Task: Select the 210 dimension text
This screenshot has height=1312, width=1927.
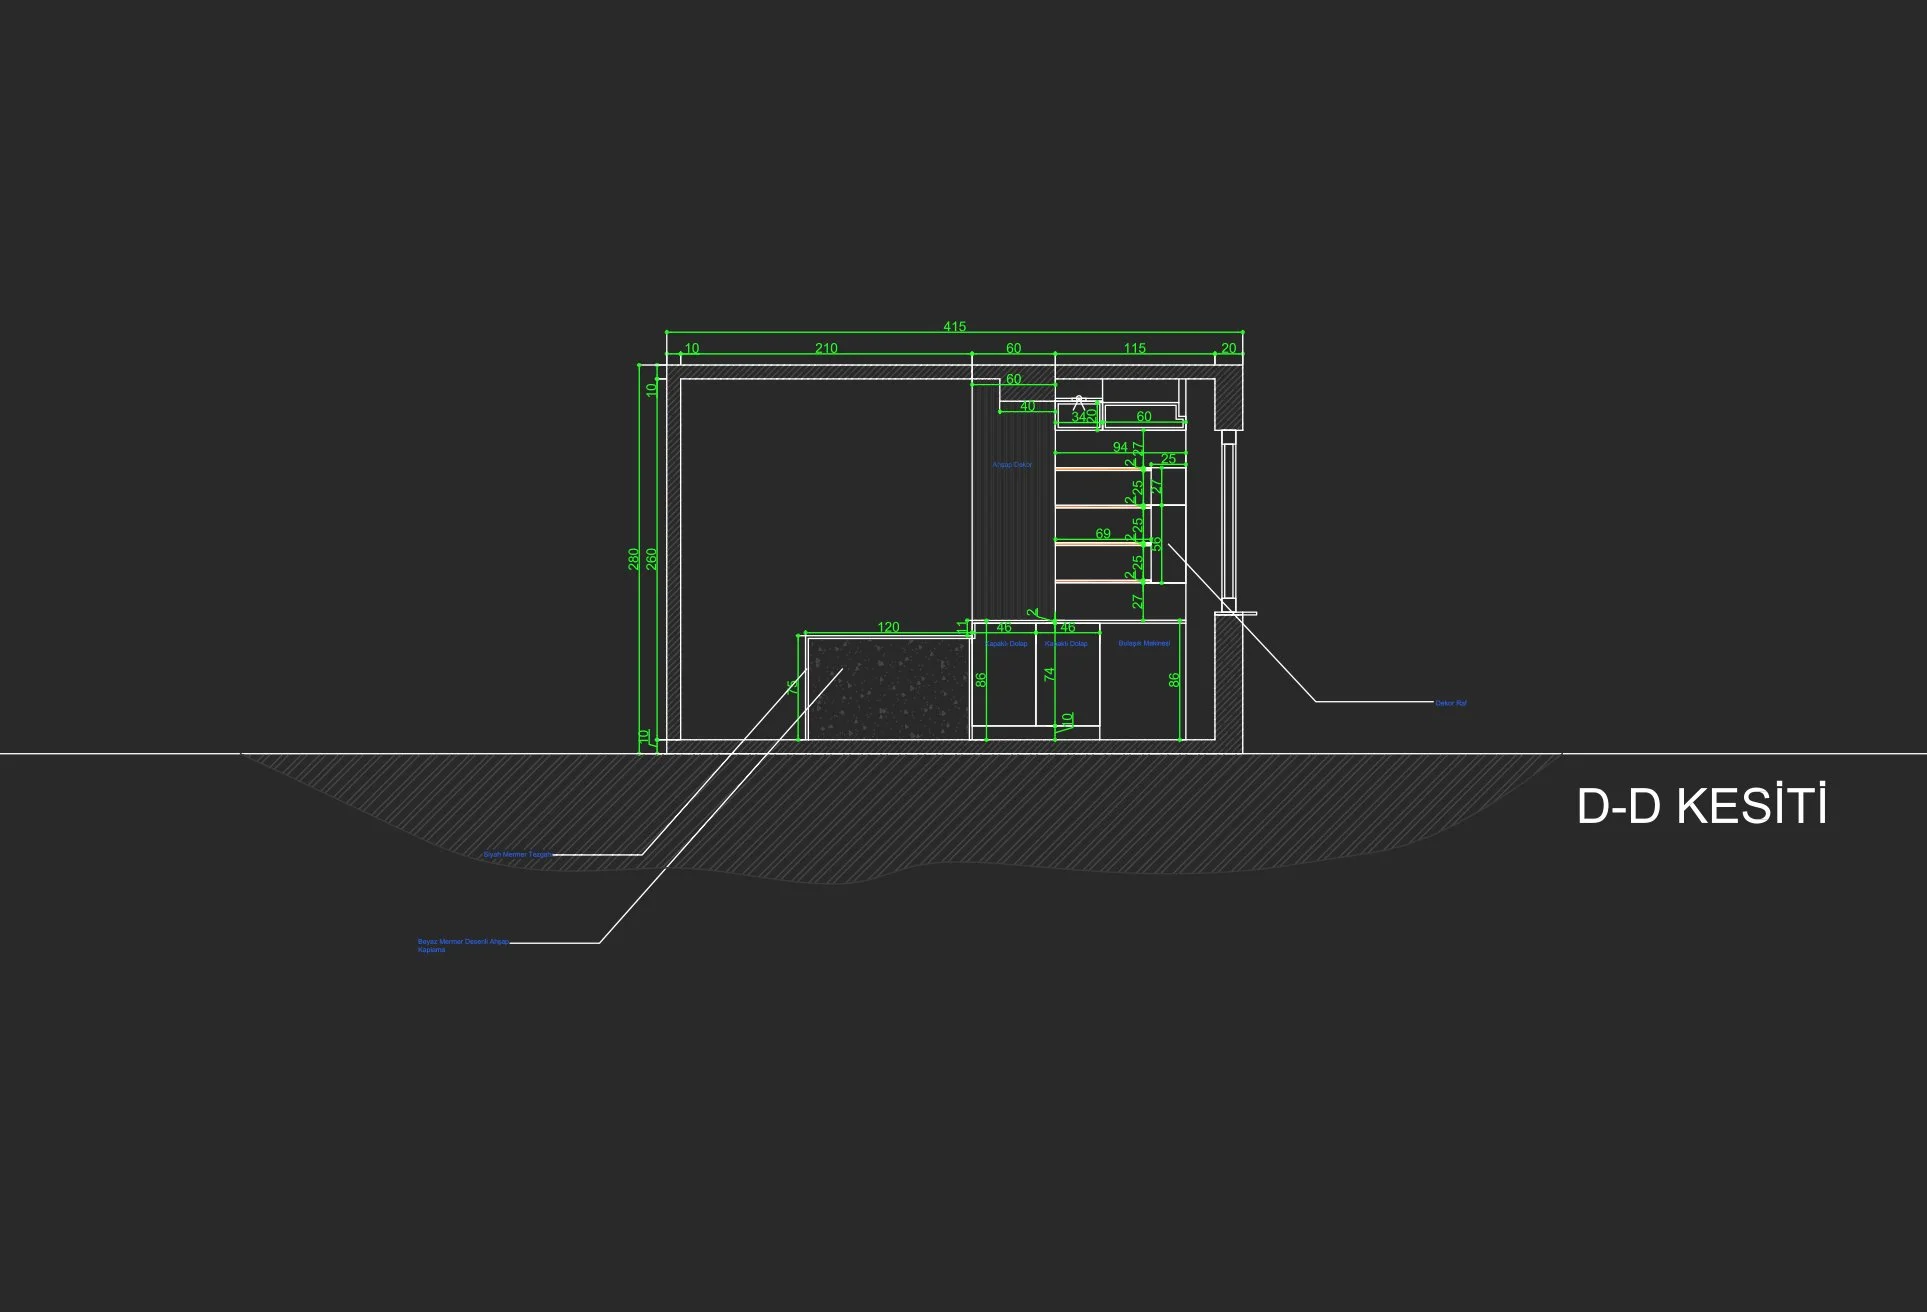Action: 826,349
